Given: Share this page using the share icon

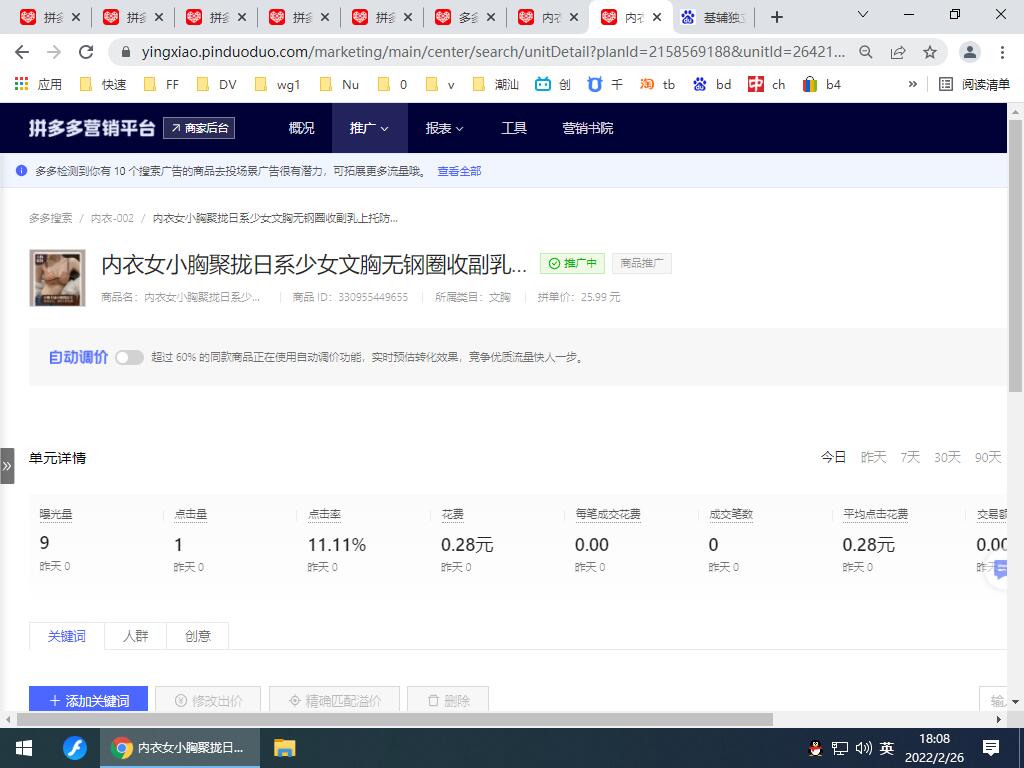Looking at the screenshot, I should (x=898, y=52).
